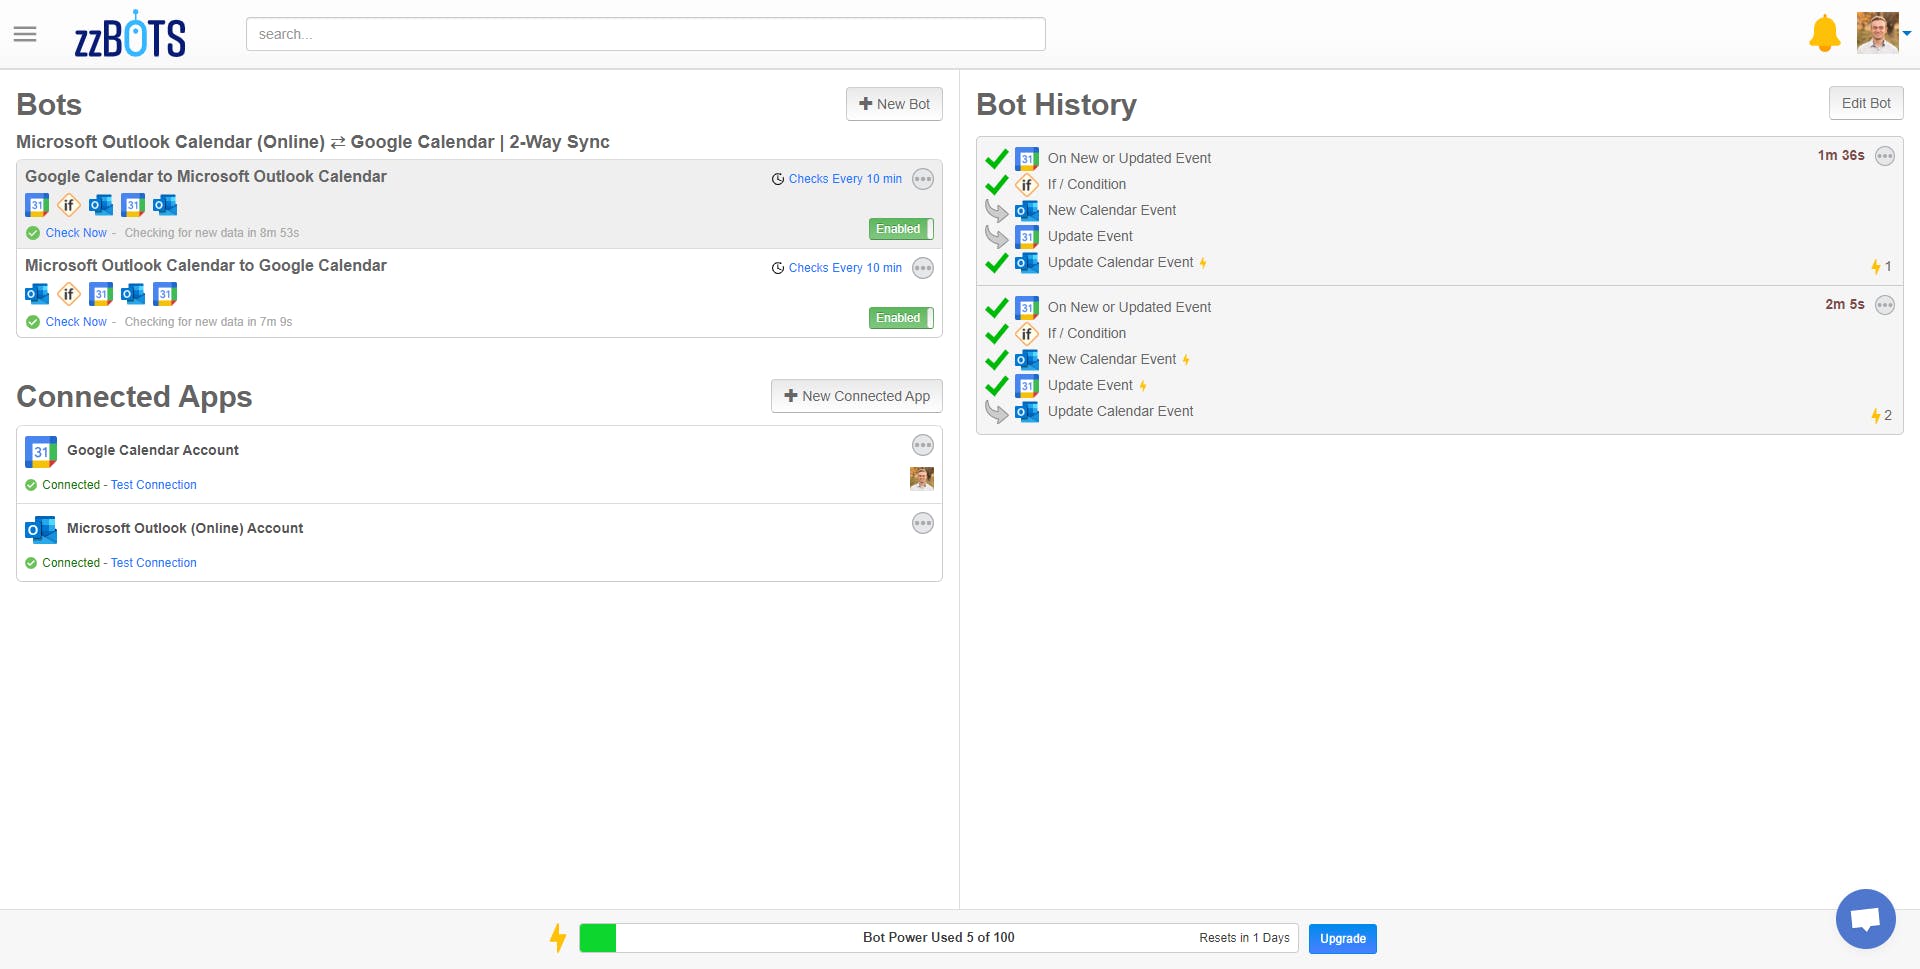Click the first Outlook step icon in Microsoft Outlook Calendar to Google Calendar bot
Screen dimensions: 1920x969
[x=37, y=294]
